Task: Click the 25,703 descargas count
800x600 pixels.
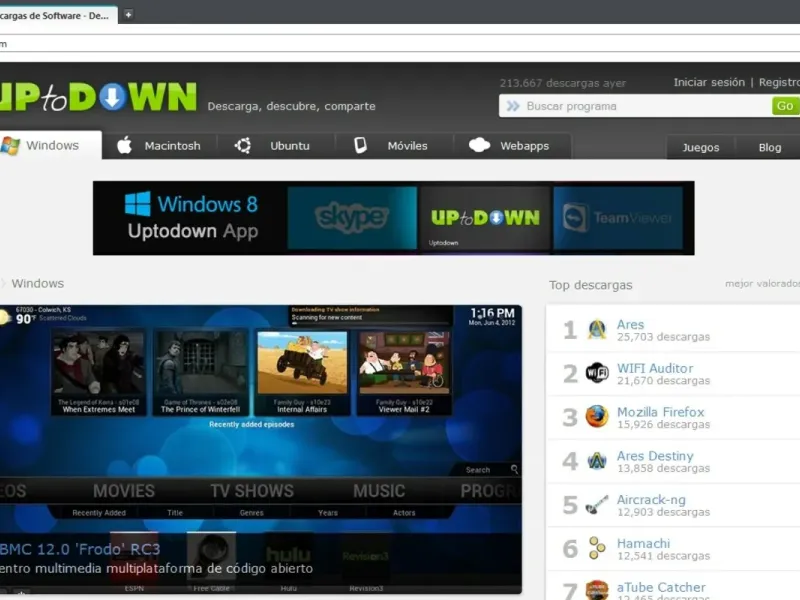Action: [663, 337]
